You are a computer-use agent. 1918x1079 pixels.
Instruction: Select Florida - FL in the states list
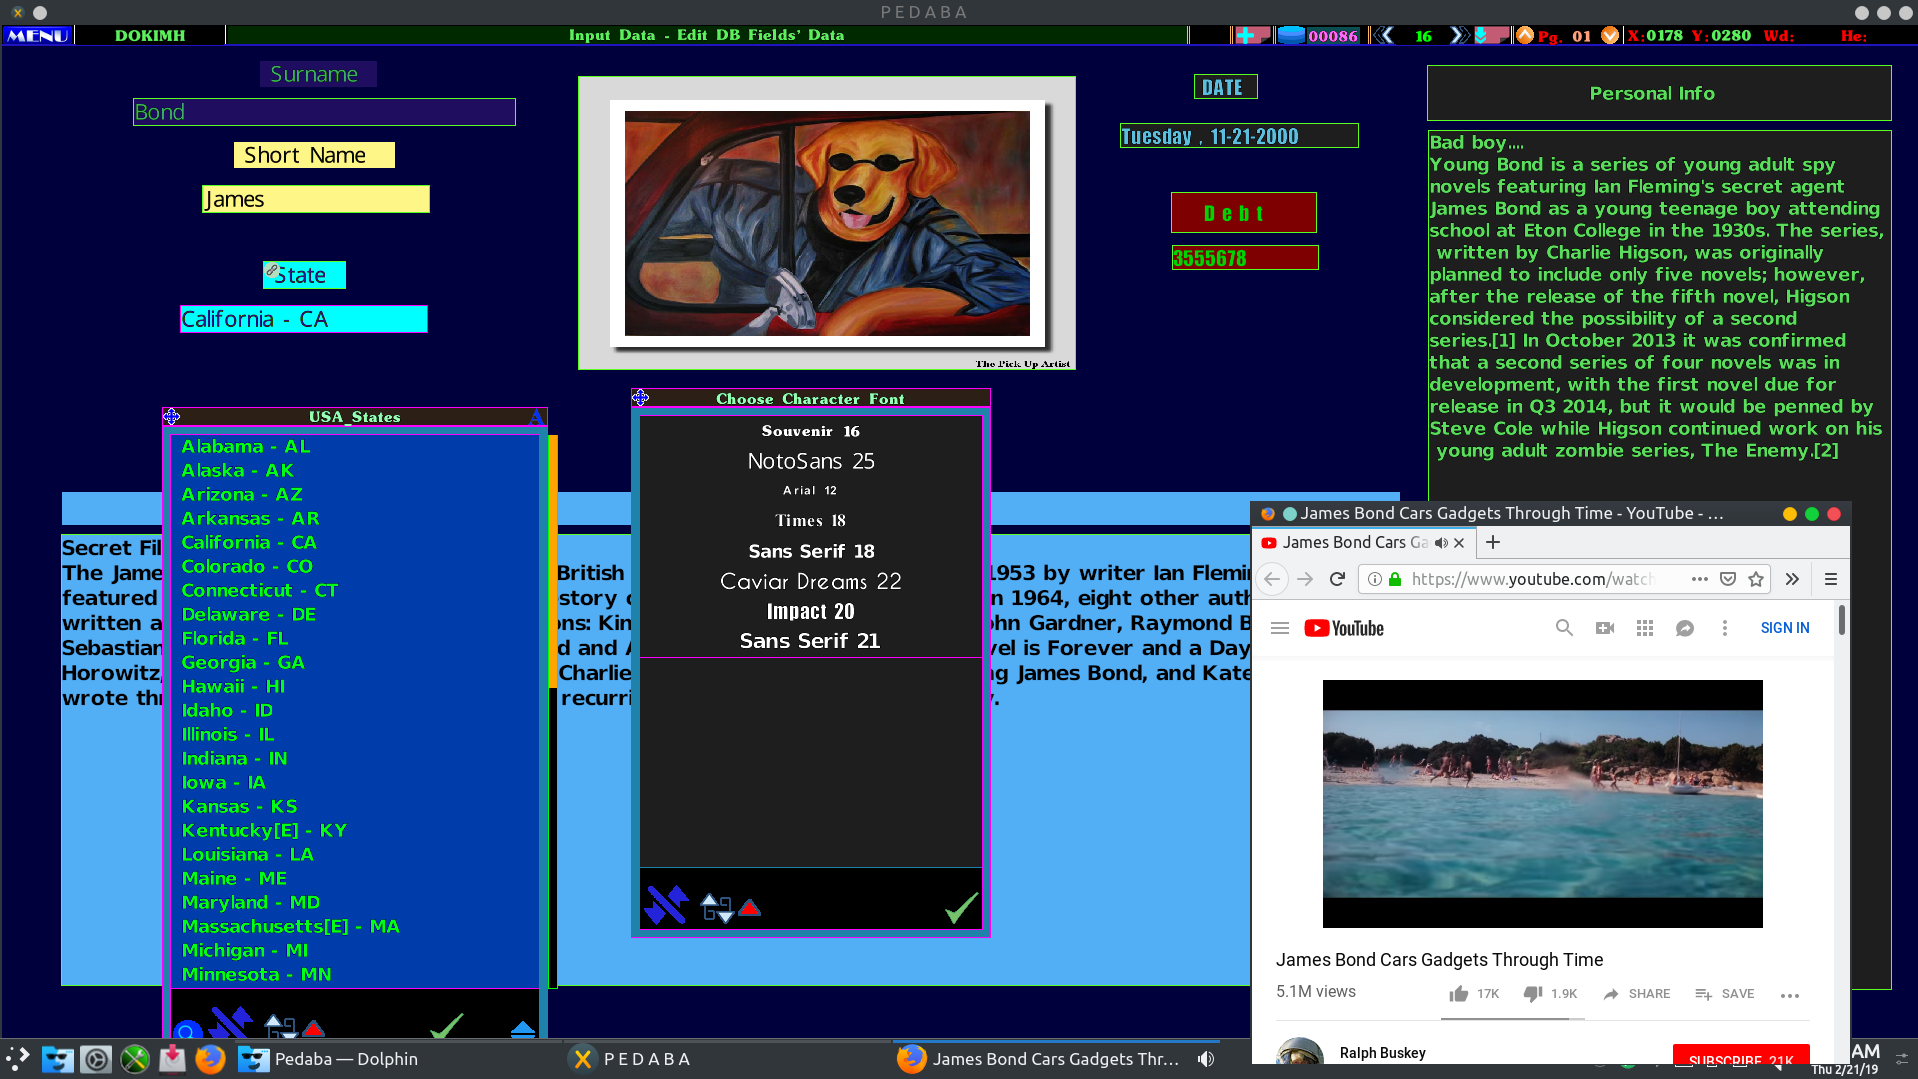235,638
